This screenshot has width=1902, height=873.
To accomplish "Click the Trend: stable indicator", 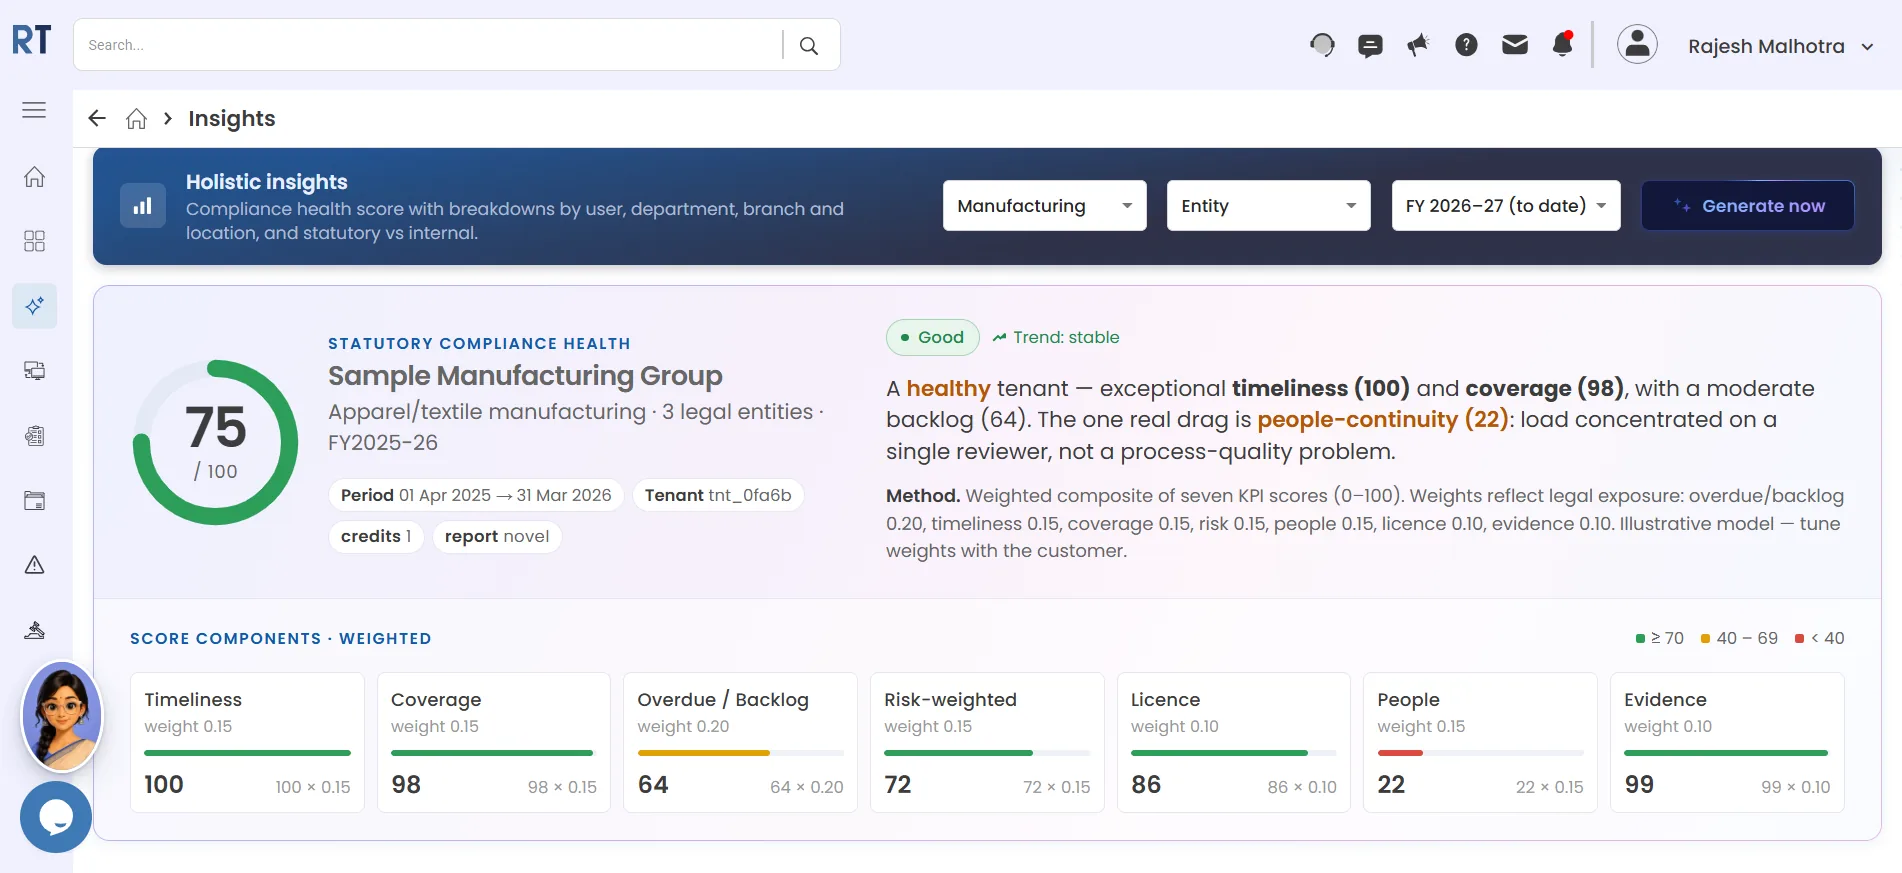I will click(1056, 338).
